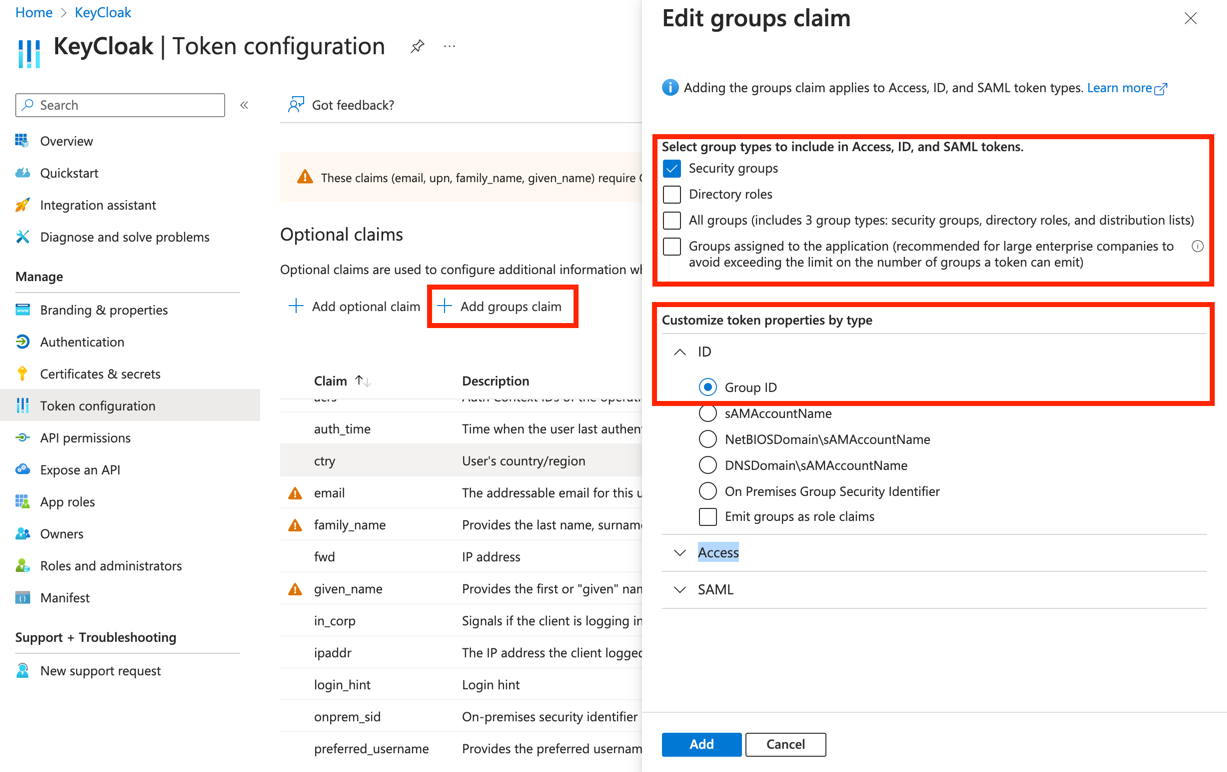Check Emit groups as role claims

pos(708,517)
